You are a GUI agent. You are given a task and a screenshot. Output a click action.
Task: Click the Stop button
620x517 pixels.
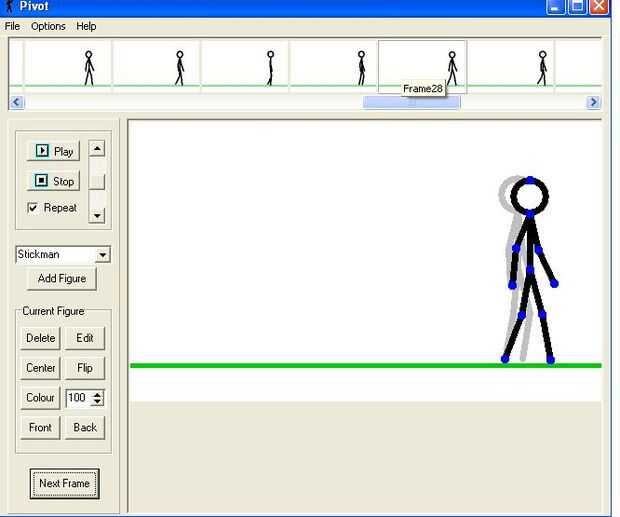[x=53, y=181]
